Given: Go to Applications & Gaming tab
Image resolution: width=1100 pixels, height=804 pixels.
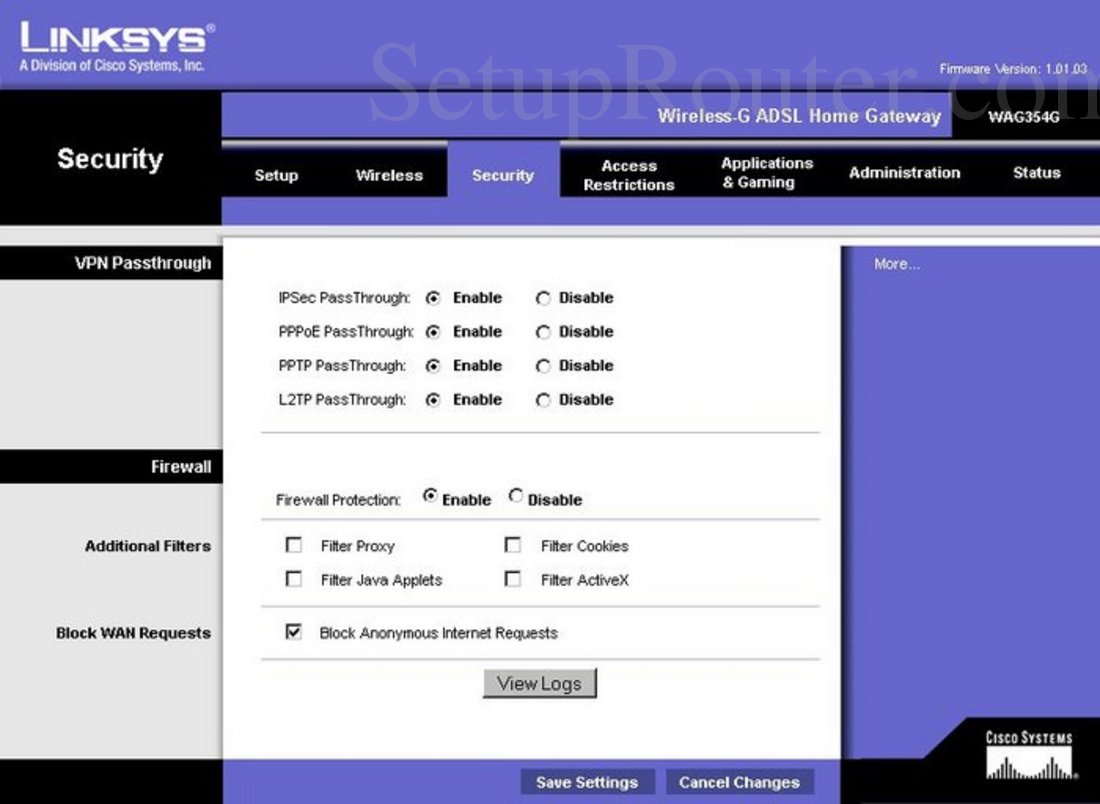Looking at the screenshot, I should pyautogui.click(x=767, y=173).
